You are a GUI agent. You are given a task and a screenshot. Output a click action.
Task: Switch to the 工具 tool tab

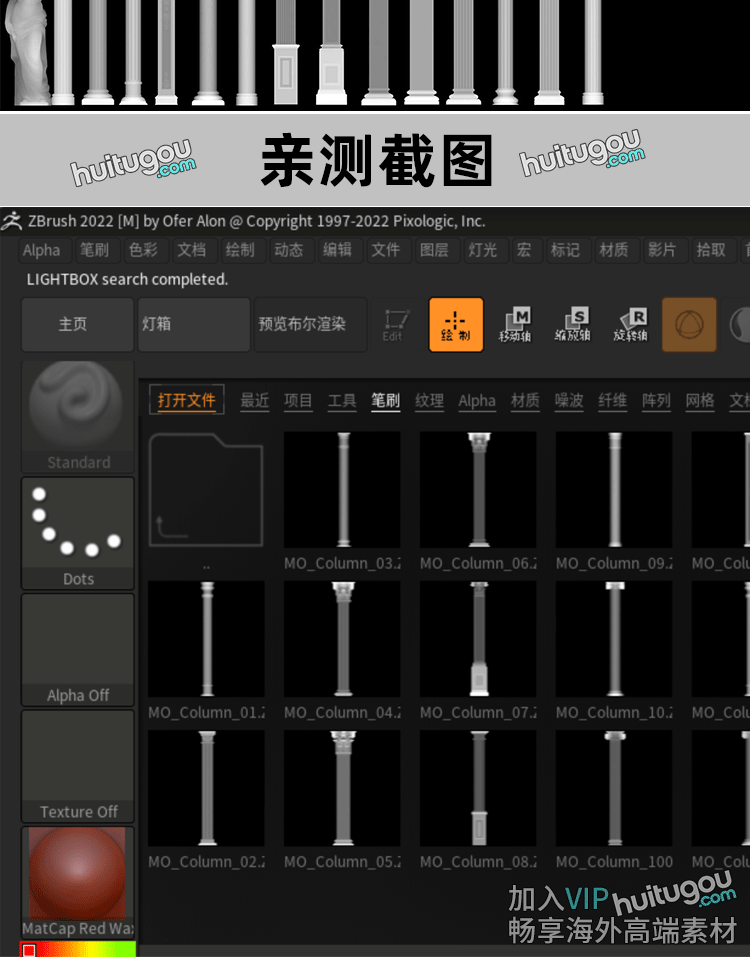point(342,401)
